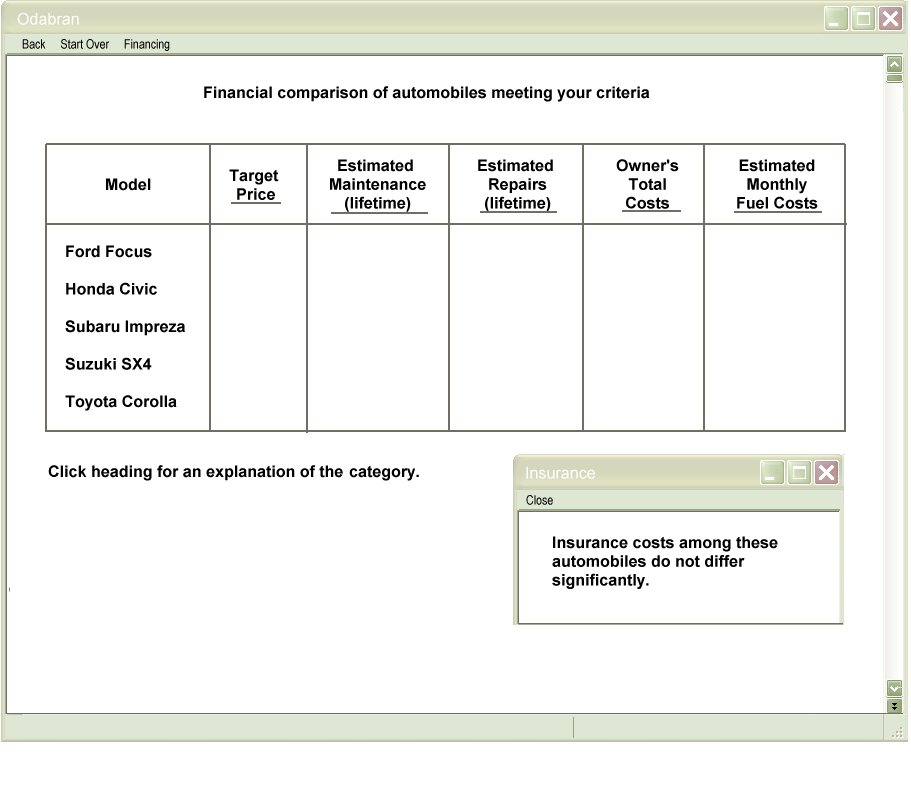
Task: Click Close on the Insurance window
Action: click(x=538, y=500)
